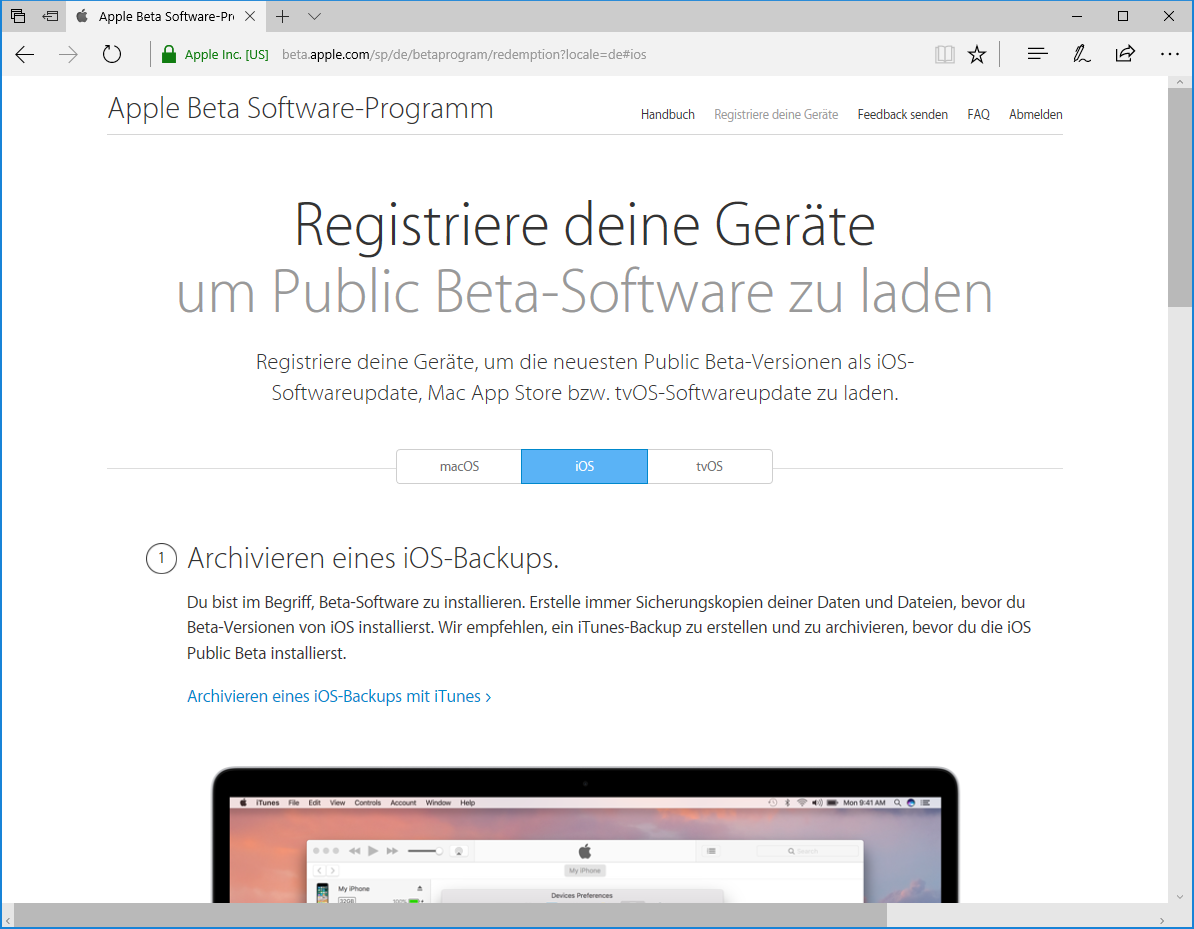The height and width of the screenshot is (929, 1194).
Task: Open the Handbuch navigation link
Action: pos(667,115)
